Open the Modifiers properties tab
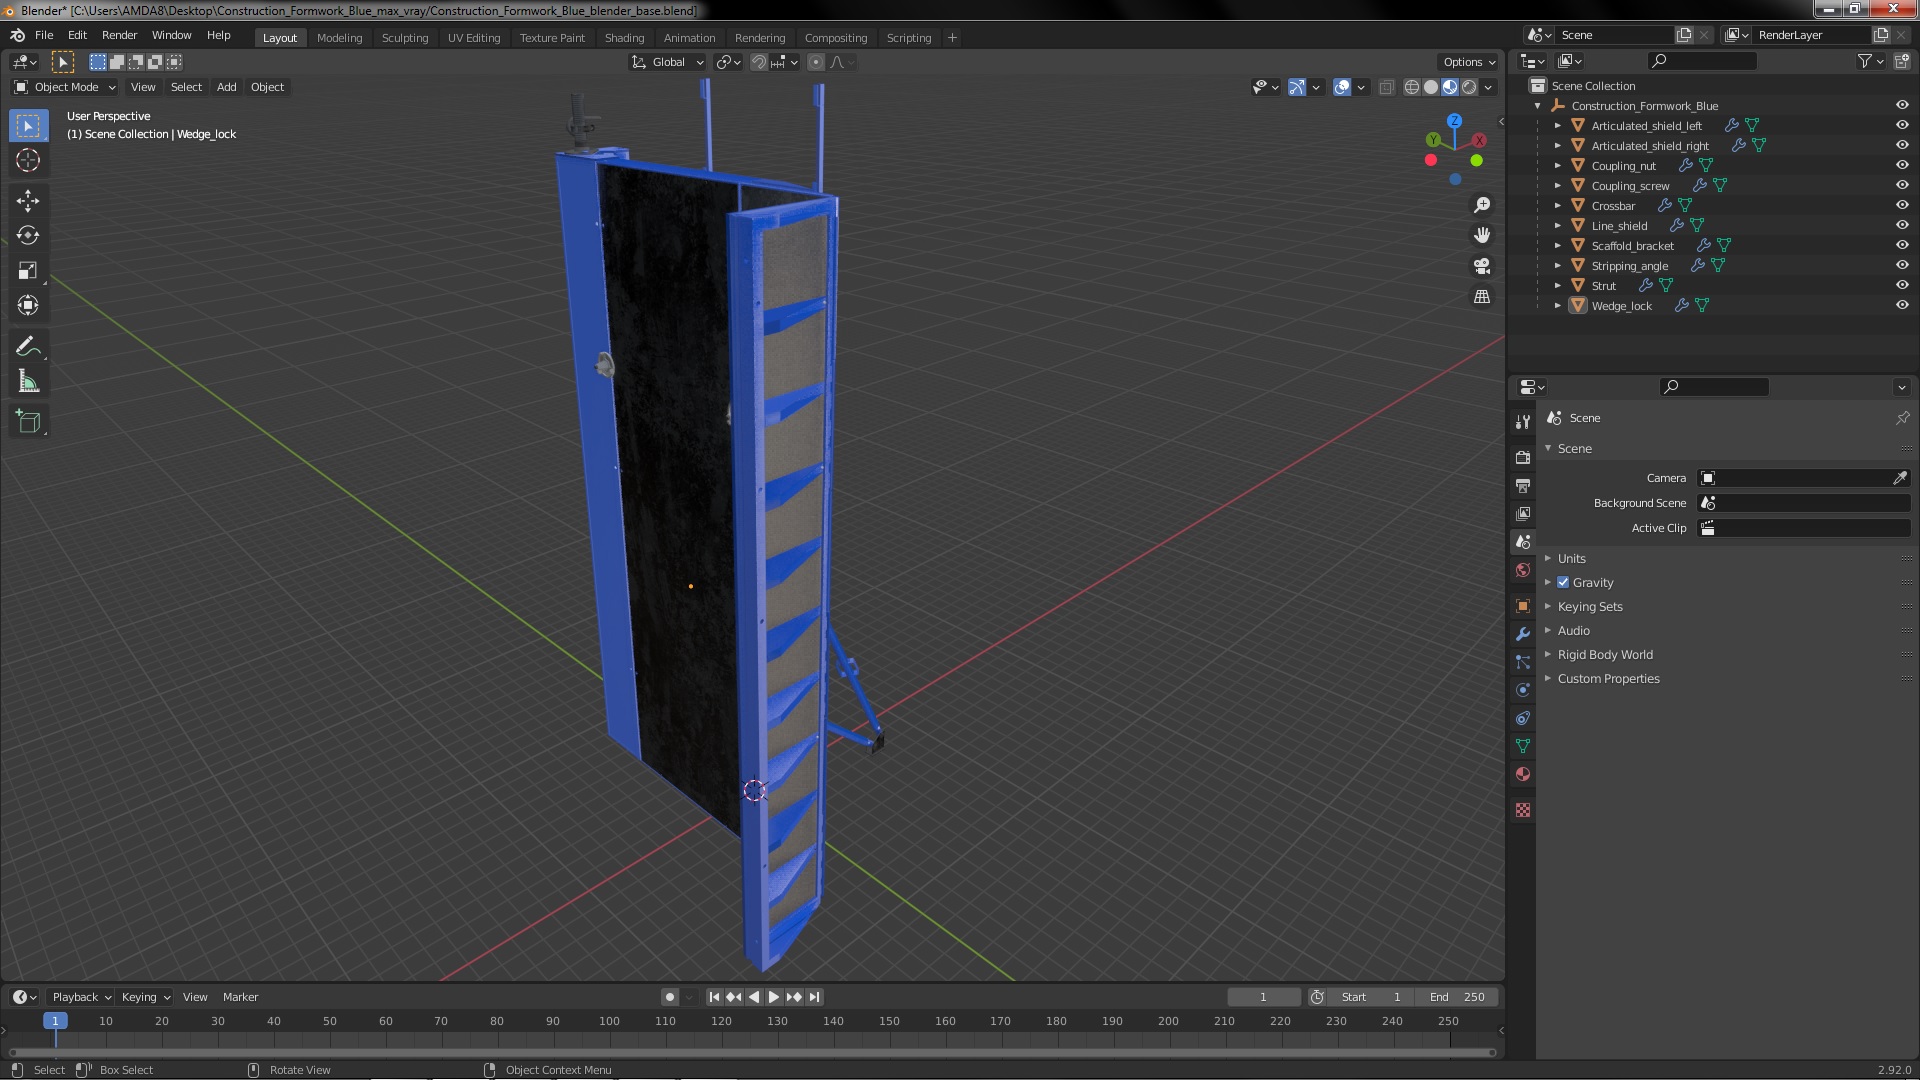 coord(1523,634)
